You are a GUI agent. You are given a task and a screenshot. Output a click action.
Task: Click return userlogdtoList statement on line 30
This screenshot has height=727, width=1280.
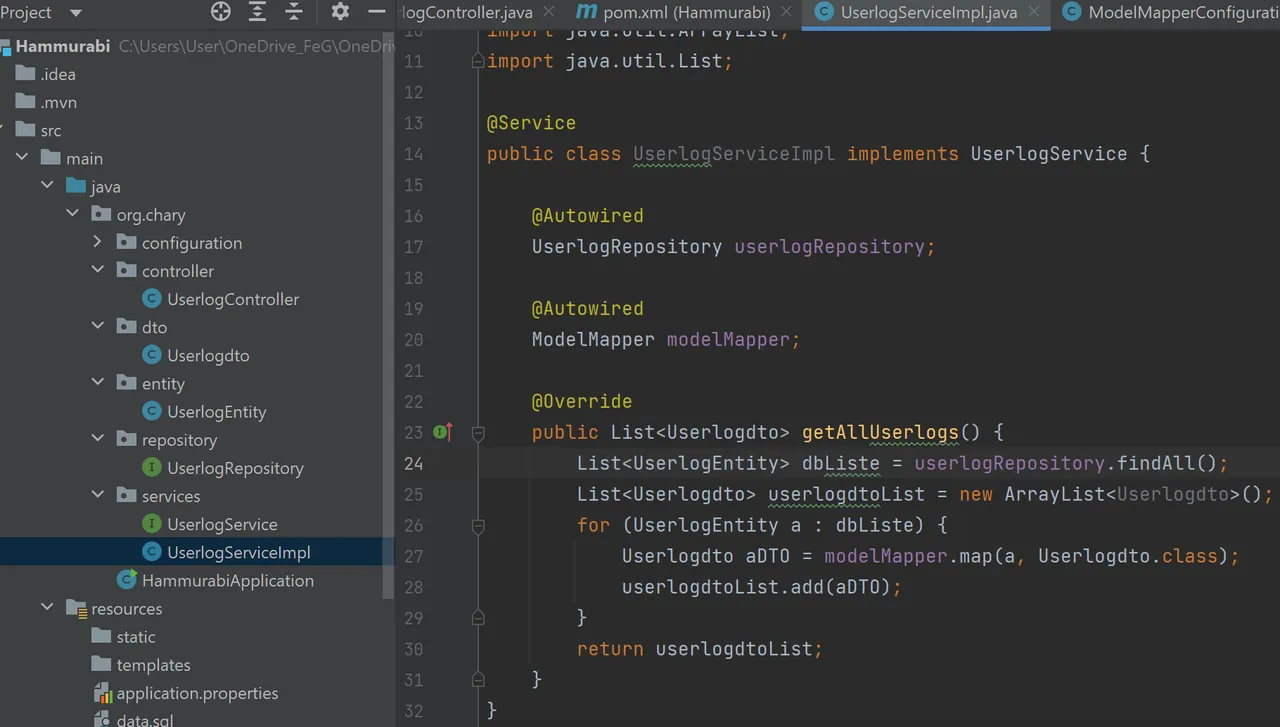[699, 650]
